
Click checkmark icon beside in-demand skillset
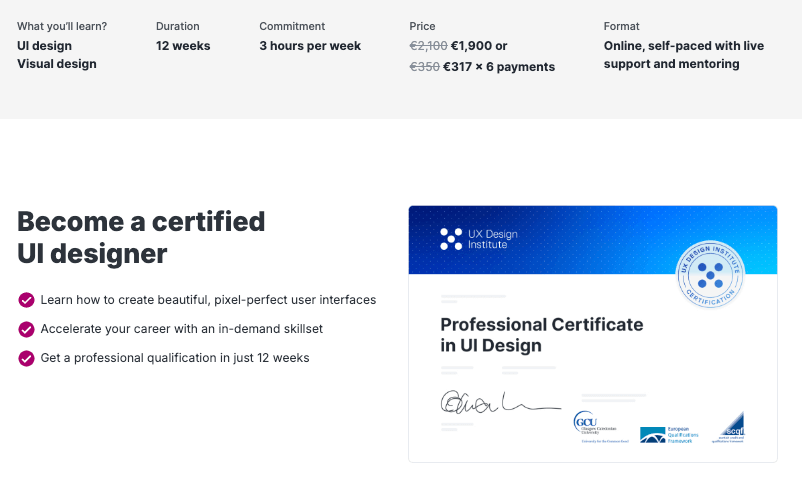click(26, 329)
